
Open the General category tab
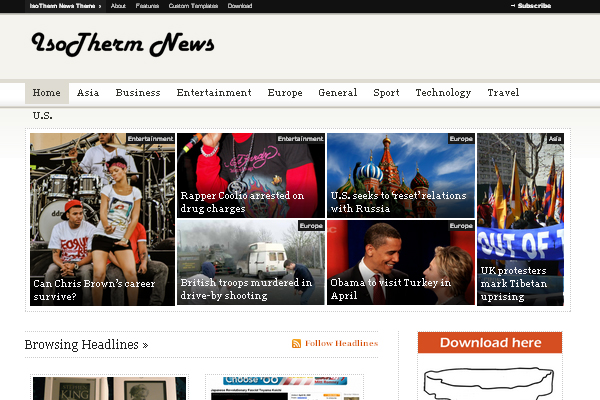click(x=338, y=93)
